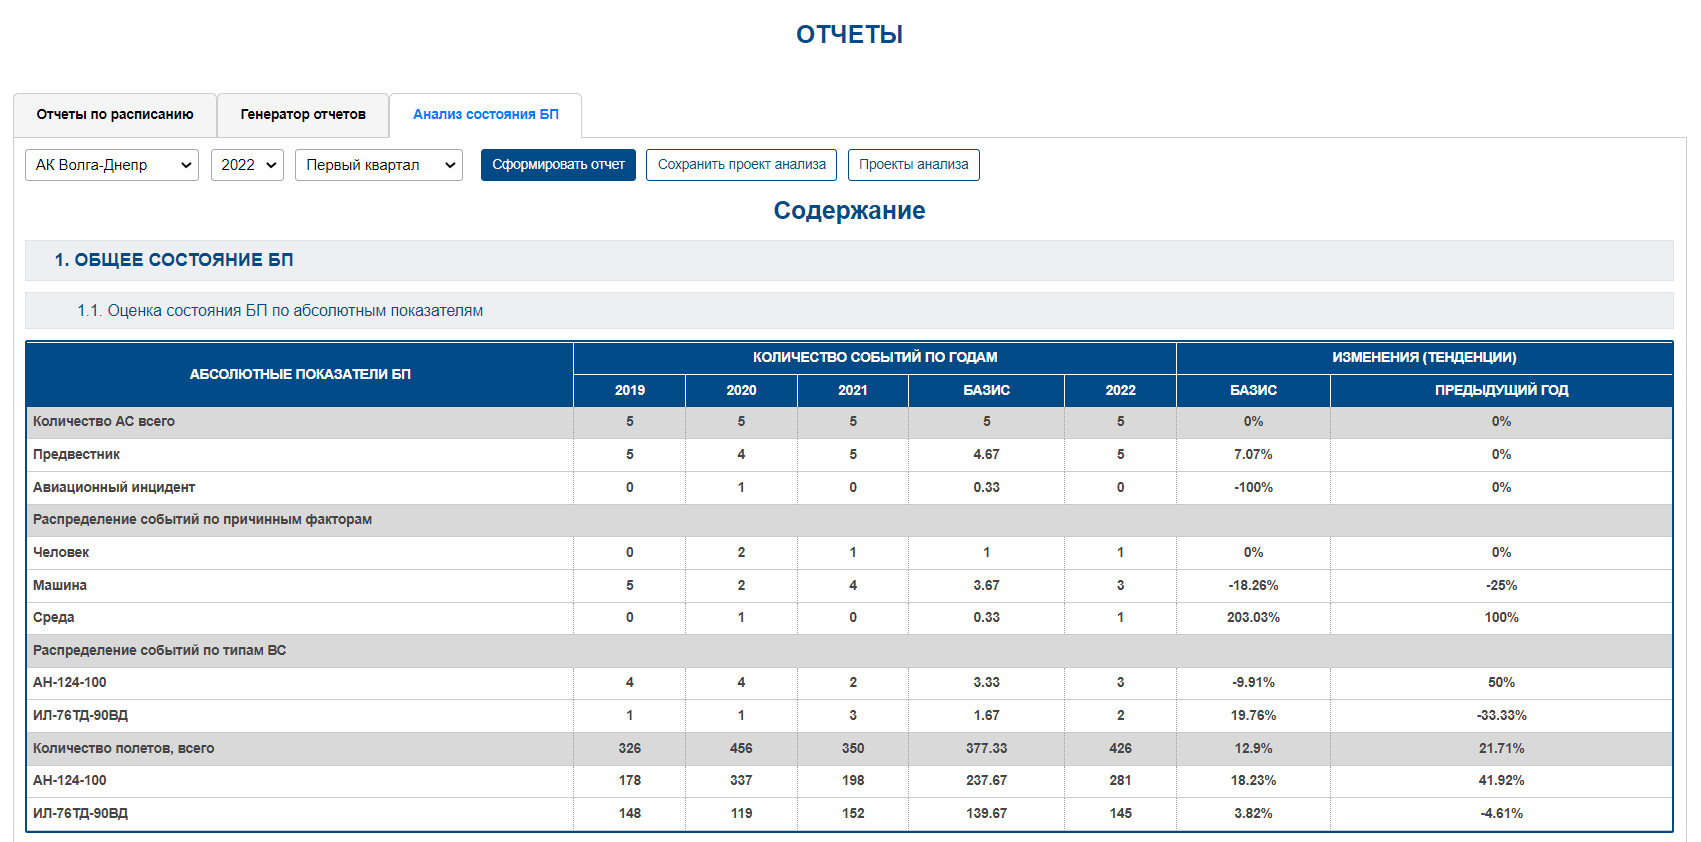Click the '-33.33%' cell

1501,715
